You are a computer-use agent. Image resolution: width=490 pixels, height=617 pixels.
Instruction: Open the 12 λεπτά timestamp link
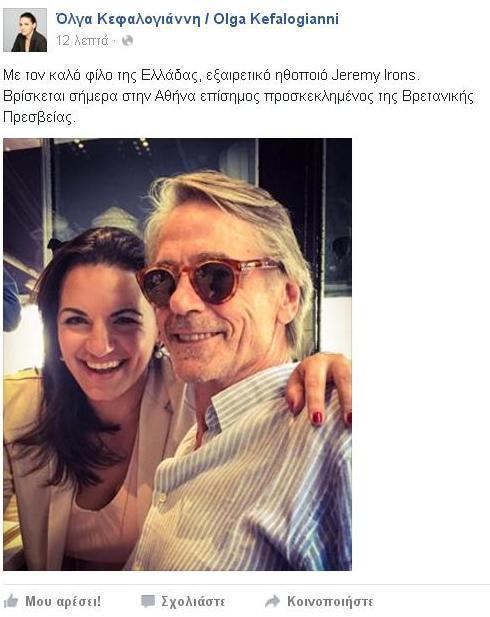pos(82,41)
